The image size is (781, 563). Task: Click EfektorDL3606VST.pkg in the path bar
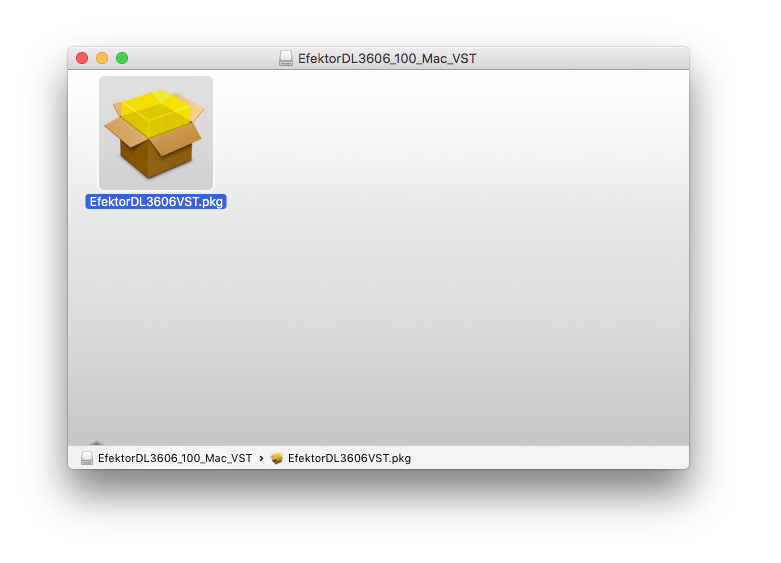pyautogui.click(x=349, y=458)
